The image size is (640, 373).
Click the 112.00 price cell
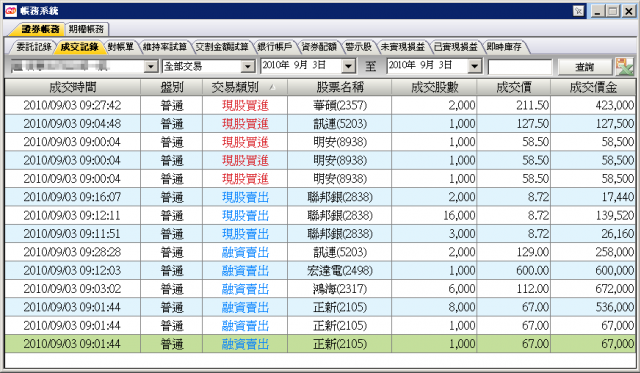tap(514, 289)
